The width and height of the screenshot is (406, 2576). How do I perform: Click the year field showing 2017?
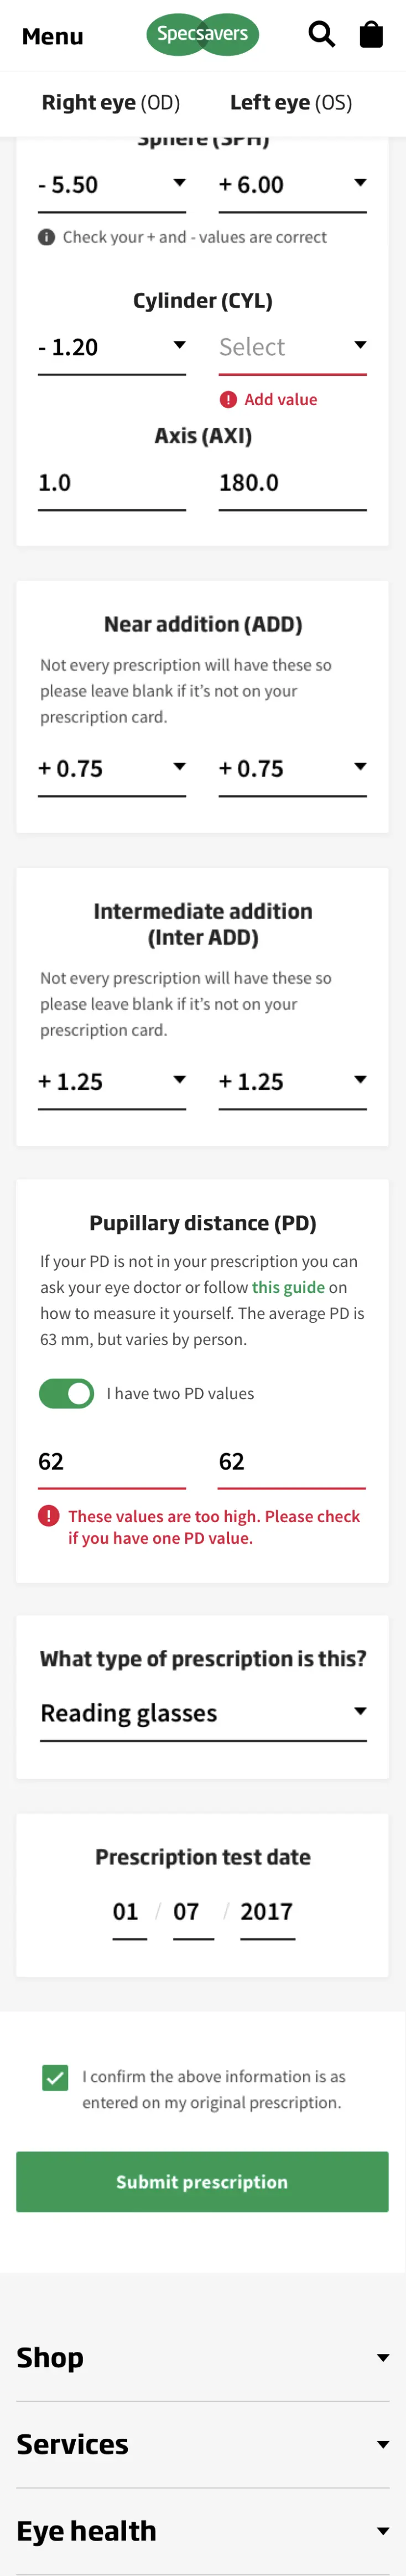(x=267, y=1913)
